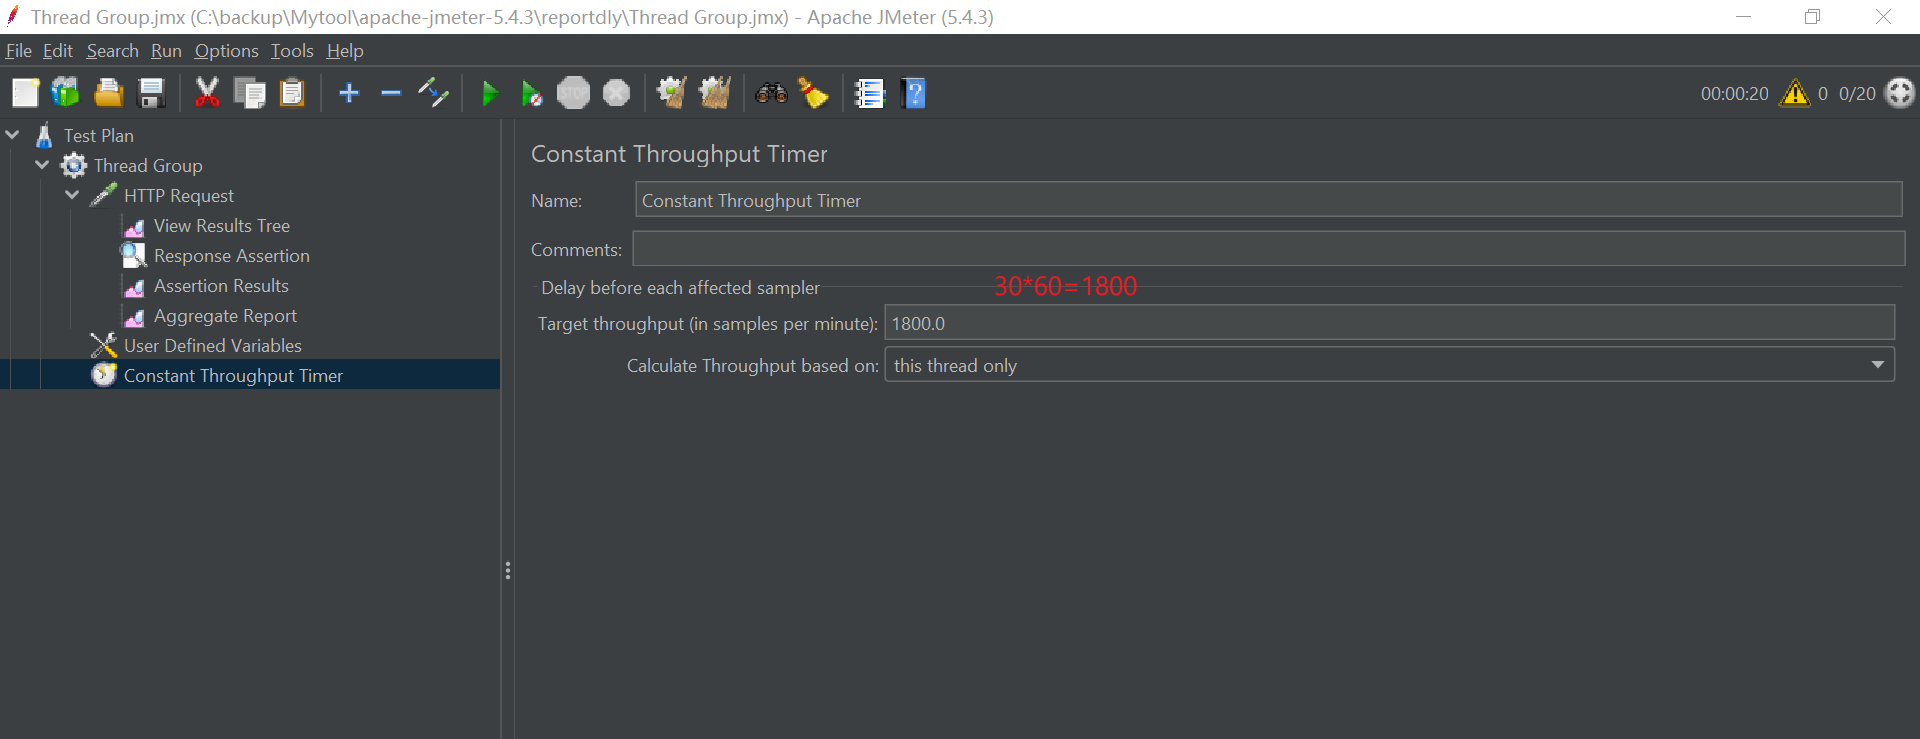The height and width of the screenshot is (739, 1920).
Task: Select View Results Tree node
Action: [221, 225]
